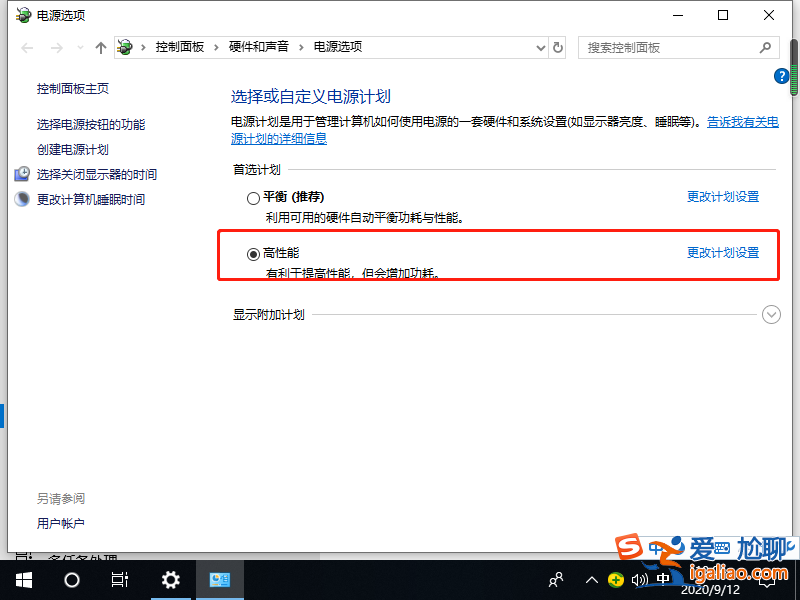
Task: Show hidden tray icons via the chevron
Action: point(593,580)
